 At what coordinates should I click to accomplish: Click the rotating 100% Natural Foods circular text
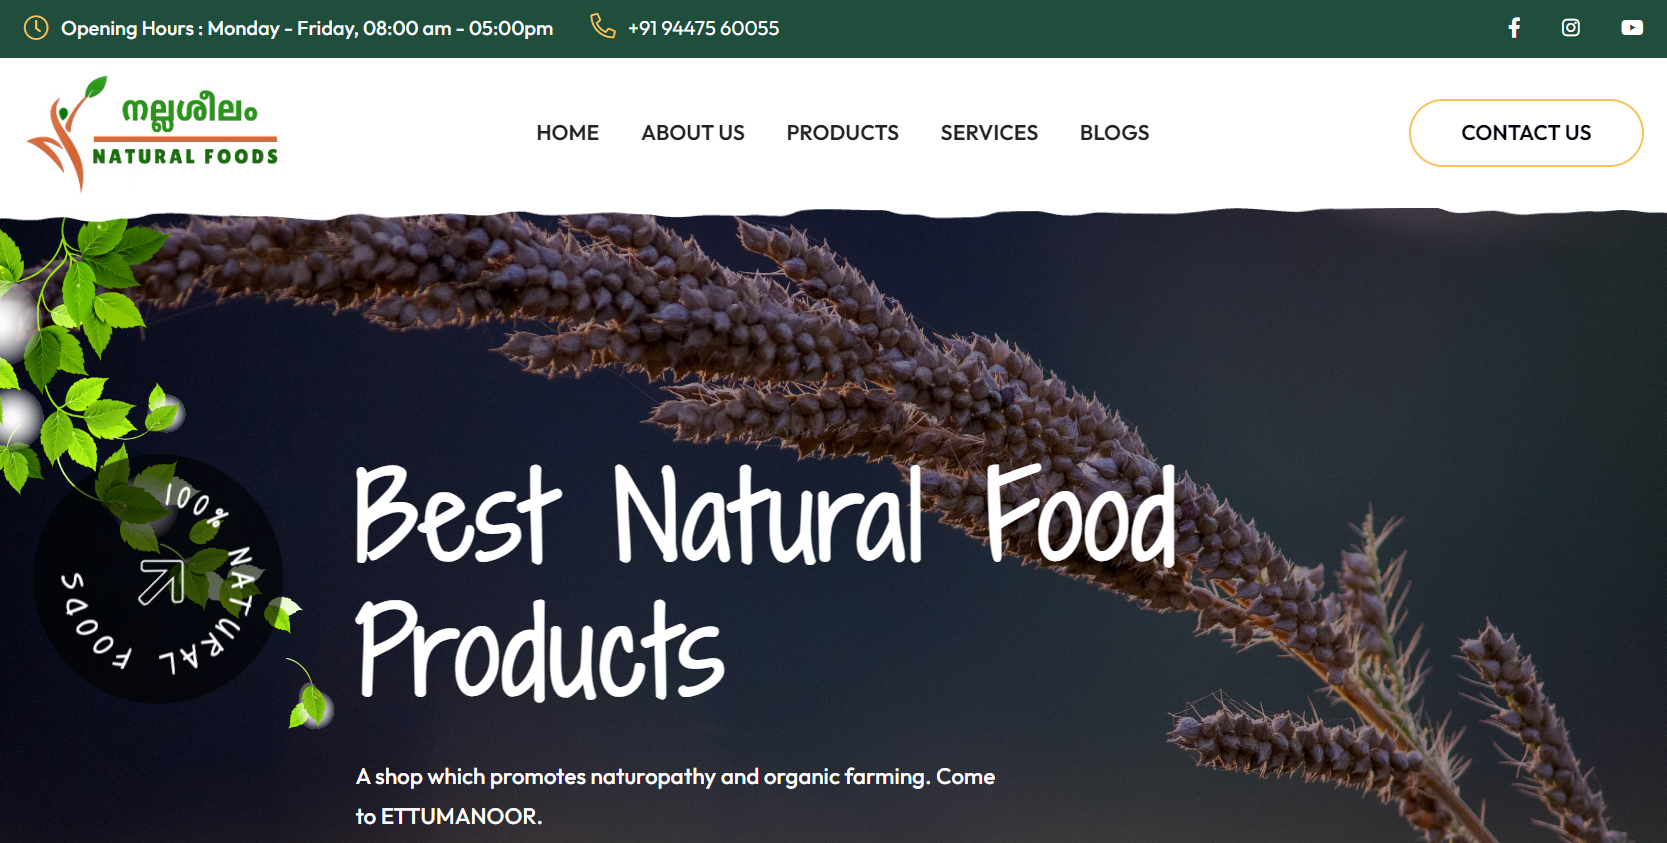pos(158,579)
